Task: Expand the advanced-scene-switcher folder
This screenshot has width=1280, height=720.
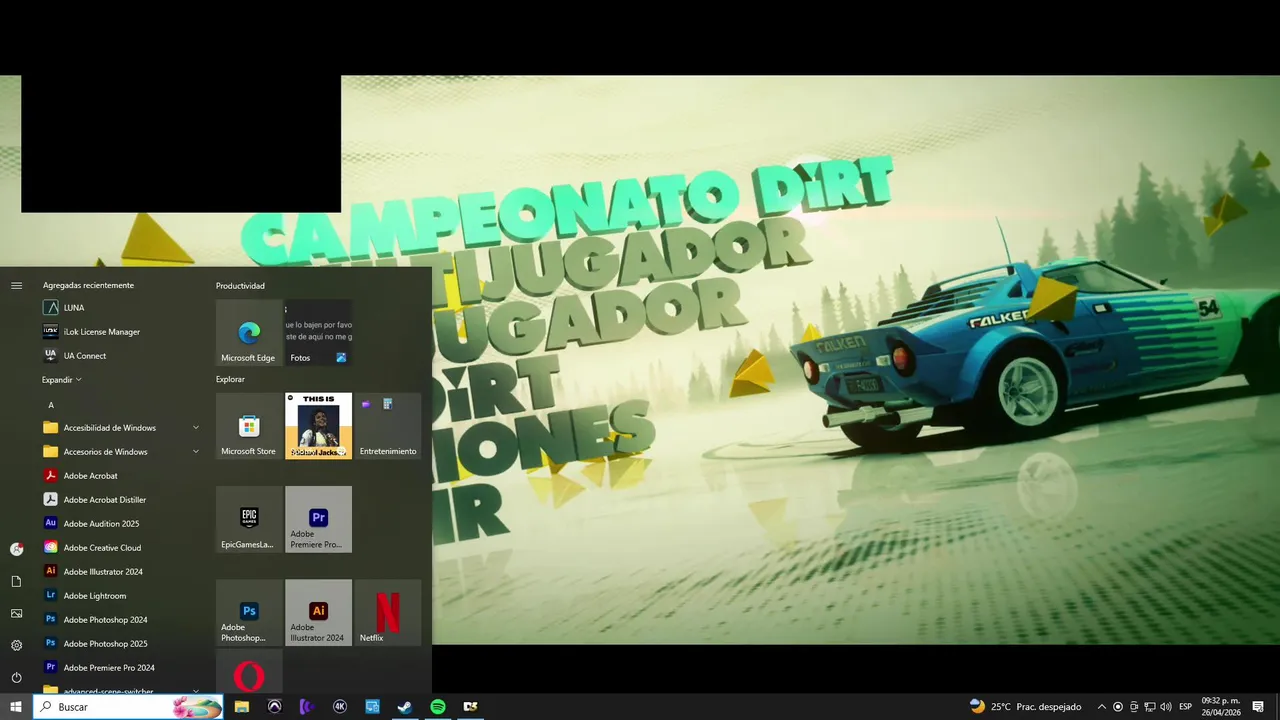Action: coord(120,688)
